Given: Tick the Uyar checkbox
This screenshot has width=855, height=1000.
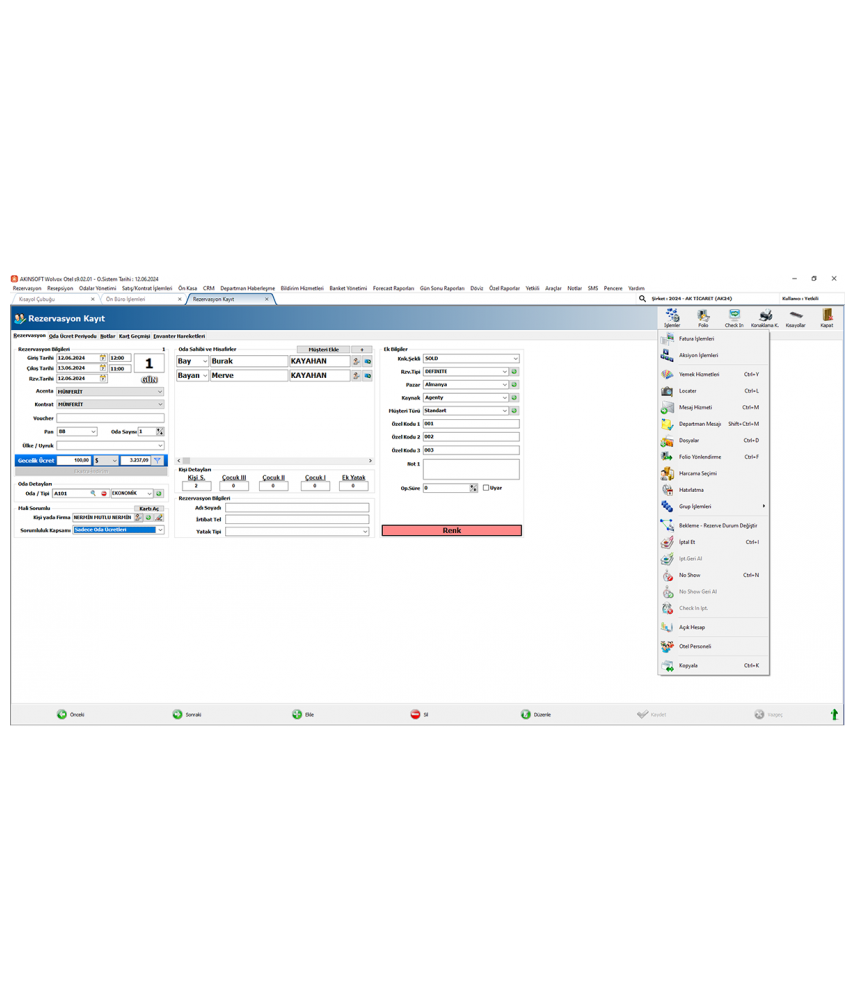Looking at the screenshot, I should point(486,488).
